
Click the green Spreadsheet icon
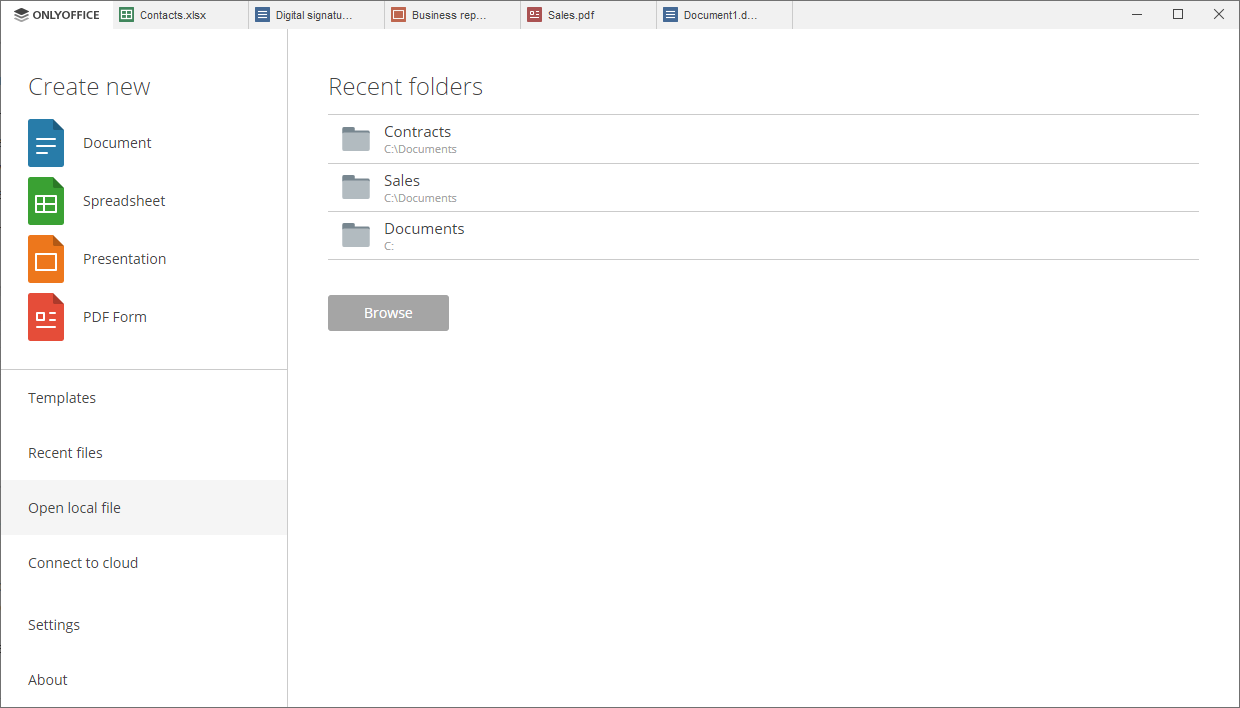(46, 201)
